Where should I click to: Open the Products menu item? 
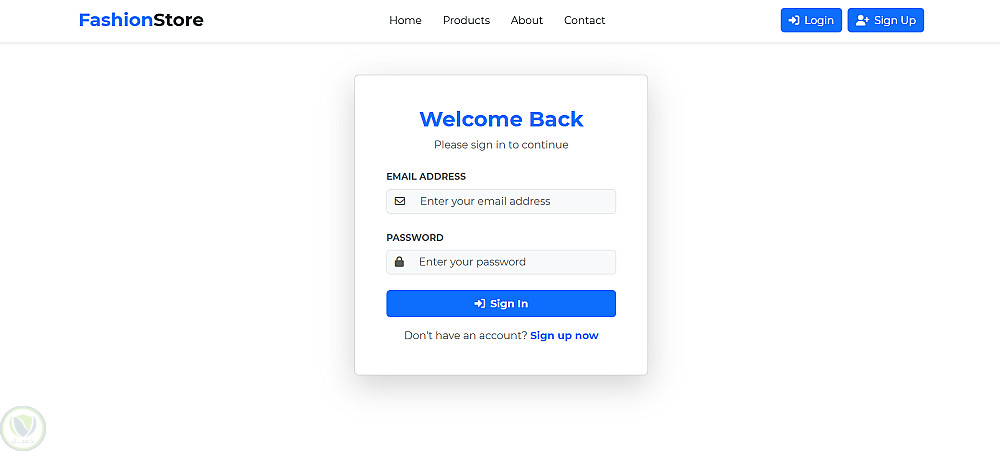click(x=466, y=20)
